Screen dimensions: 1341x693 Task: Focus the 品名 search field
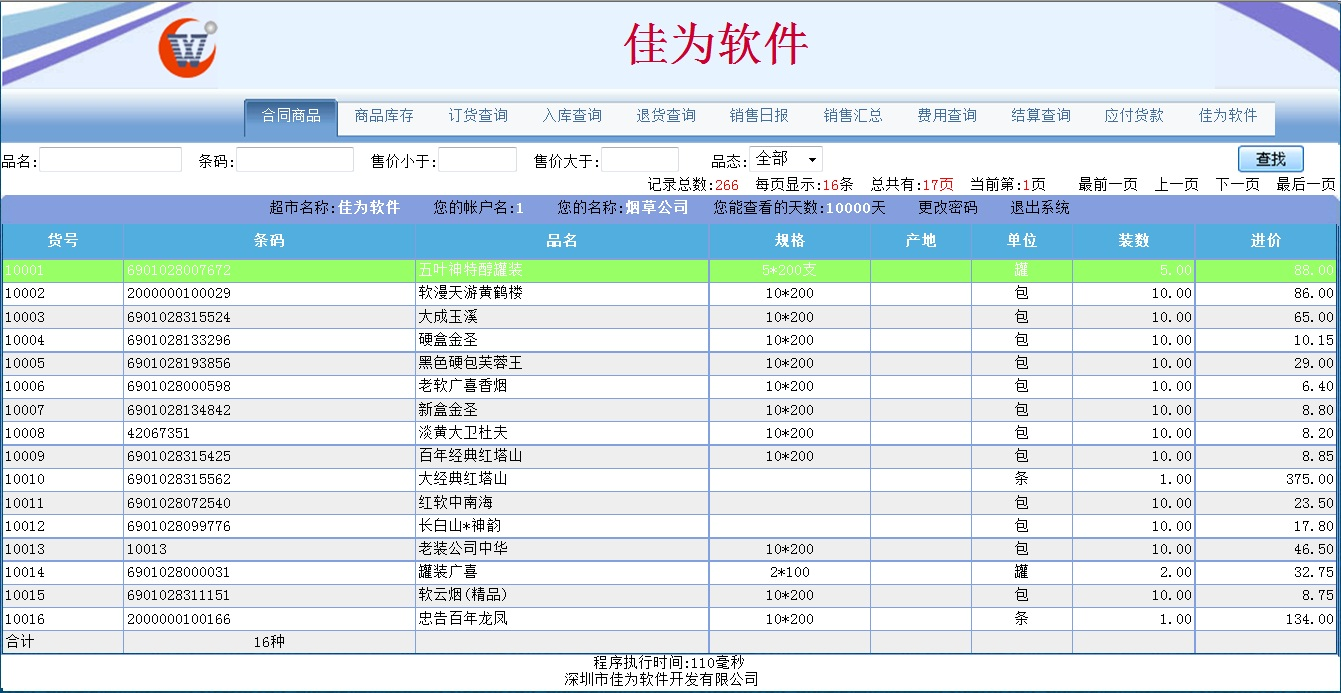pyautogui.click(x=110, y=160)
